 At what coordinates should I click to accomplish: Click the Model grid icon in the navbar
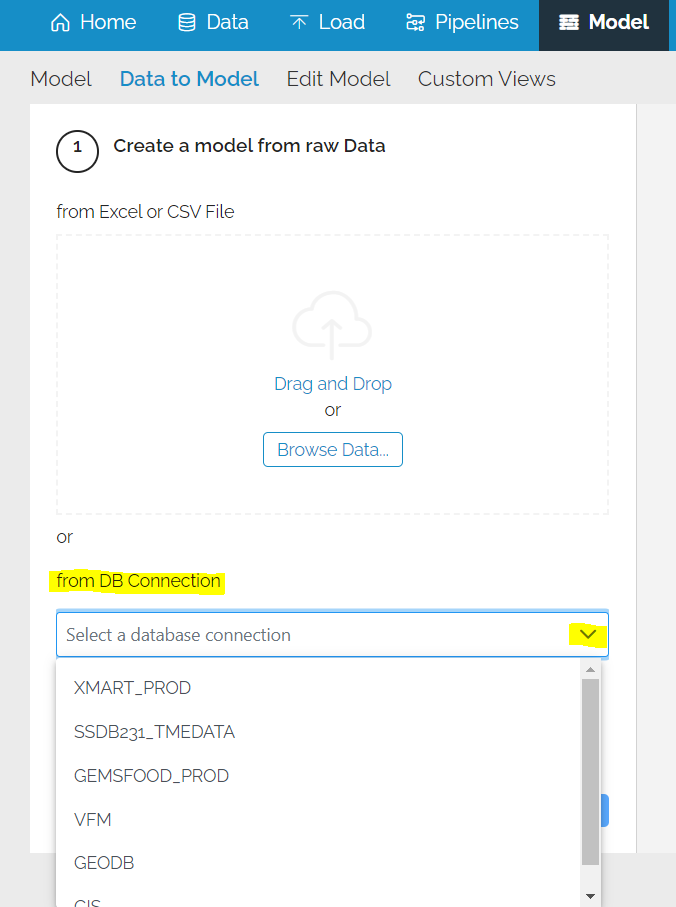click(x=566, y=21)
